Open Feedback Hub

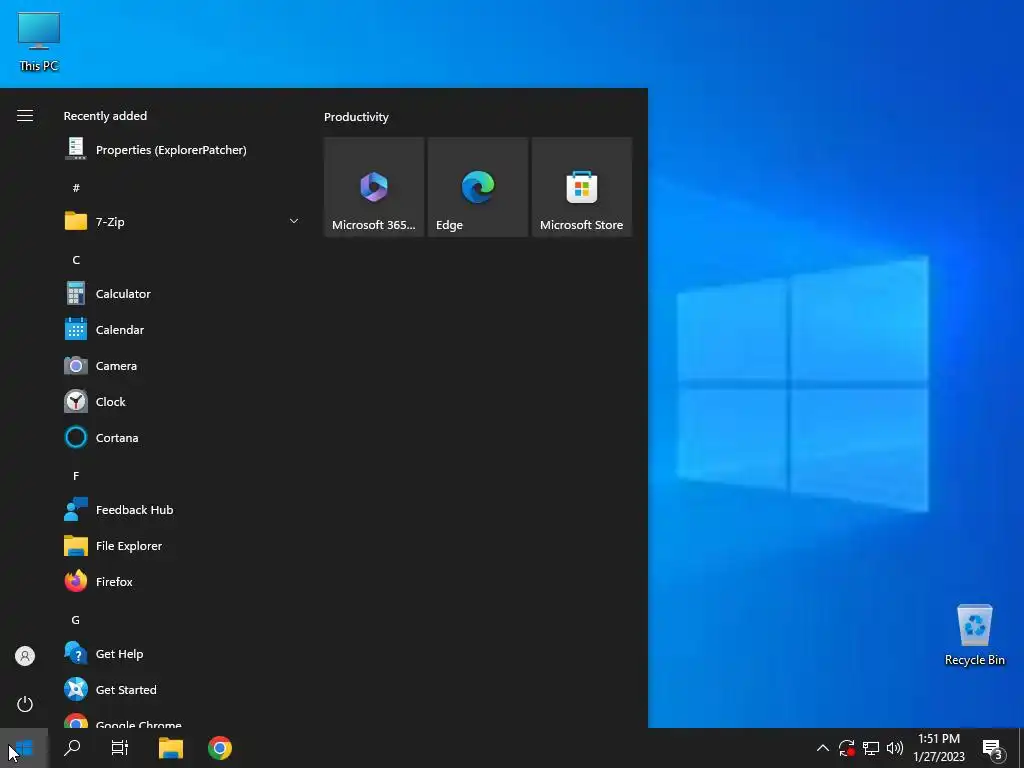[x=182, y=509]
